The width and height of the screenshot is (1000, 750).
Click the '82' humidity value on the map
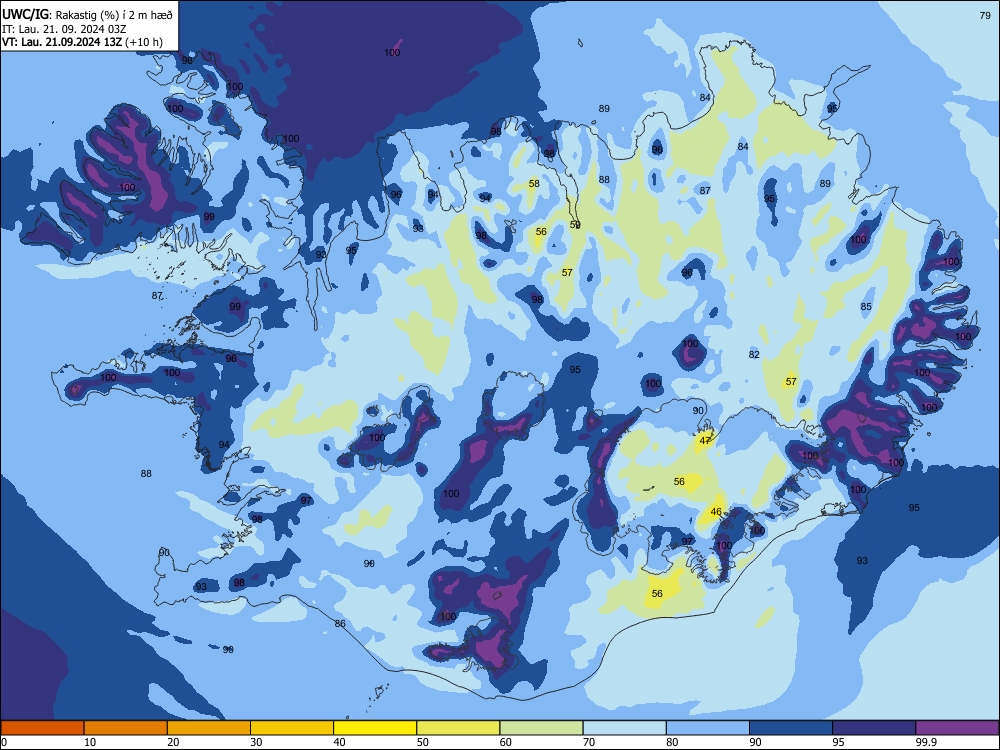754,355
